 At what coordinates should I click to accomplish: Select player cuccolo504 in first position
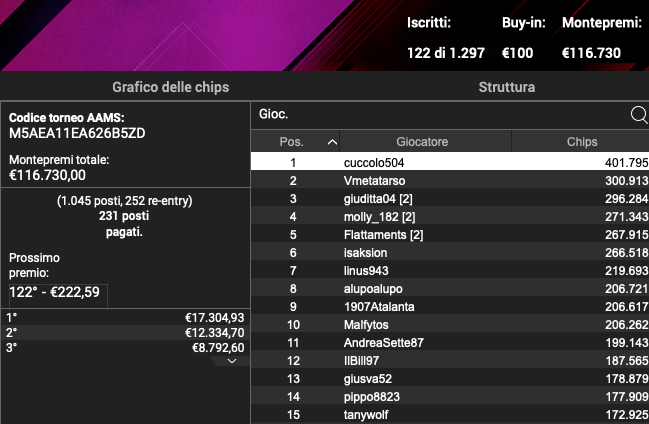tap(449, 162)
